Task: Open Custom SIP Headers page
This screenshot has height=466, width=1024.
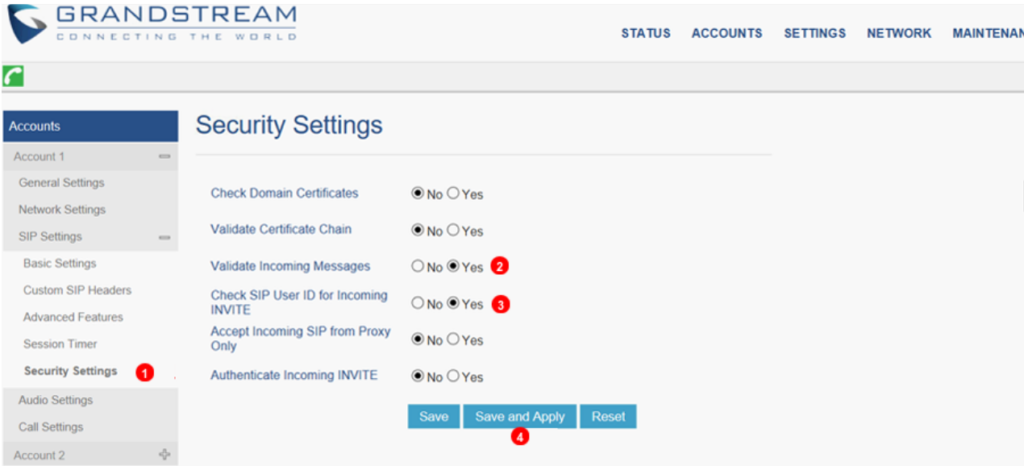Action: (77, 290)
